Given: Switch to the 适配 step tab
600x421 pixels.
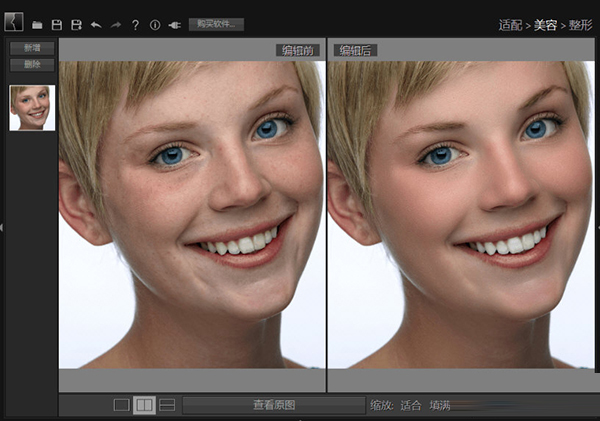Looking at the screenshot, I should click(510, 23).
